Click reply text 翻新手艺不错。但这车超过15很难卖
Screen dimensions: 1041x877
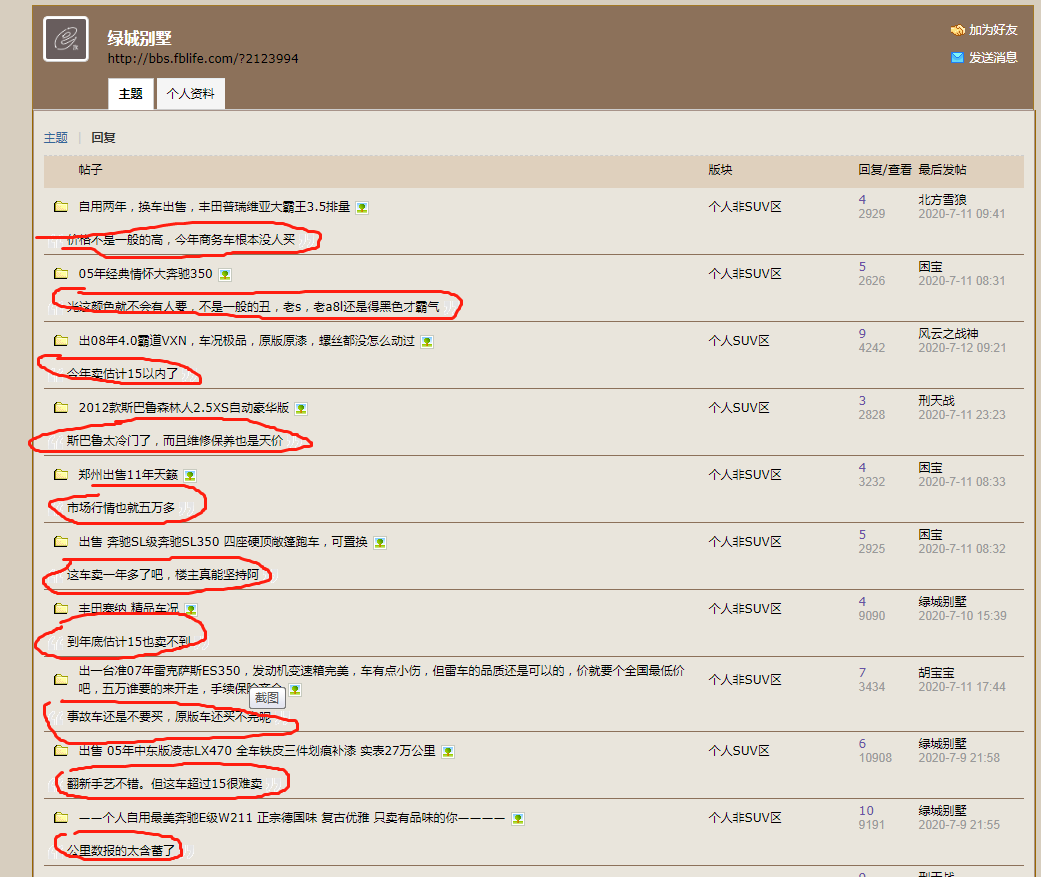pyautogui.click(x=165, y=784)
